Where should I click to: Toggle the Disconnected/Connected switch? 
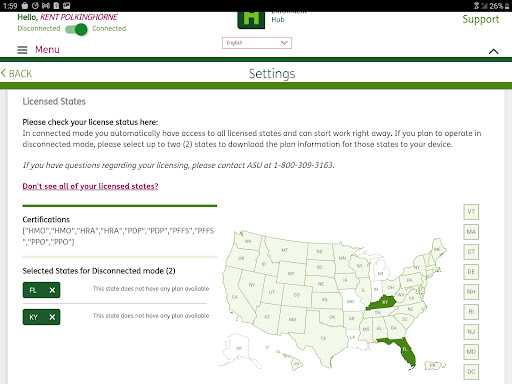click(x=76, y=29)
